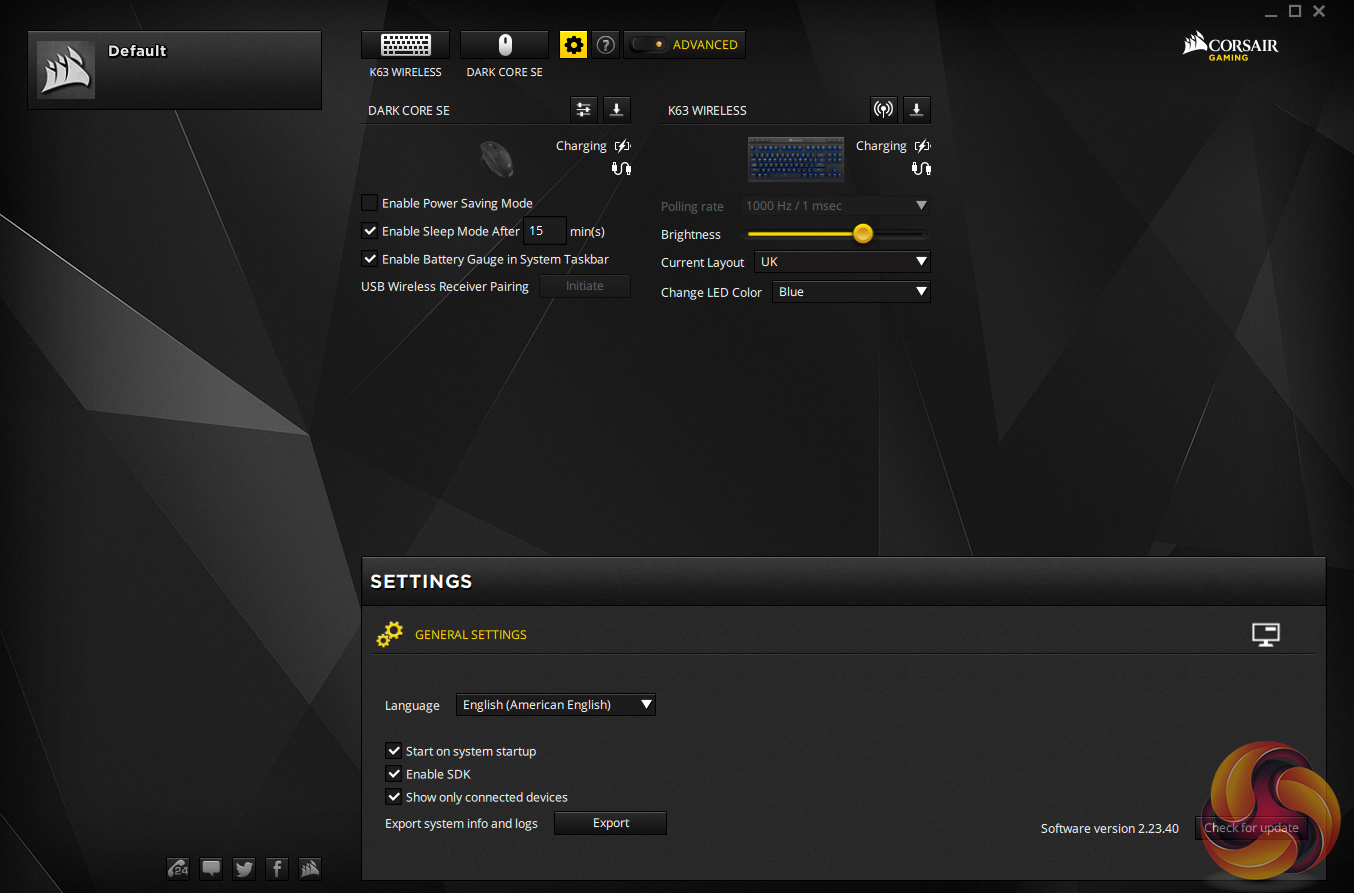The width and height of the screenshot is (1354, 893).
Task: Click the SETTINGS panel heading
Action: (421, 582)
